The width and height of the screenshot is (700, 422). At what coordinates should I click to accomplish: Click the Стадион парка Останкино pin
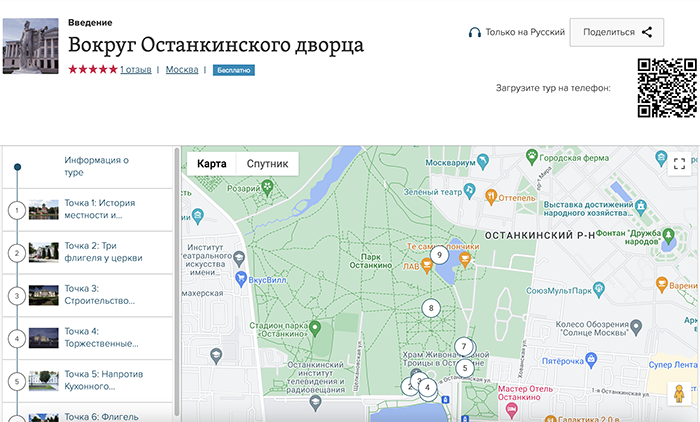(x=315, y=328)
